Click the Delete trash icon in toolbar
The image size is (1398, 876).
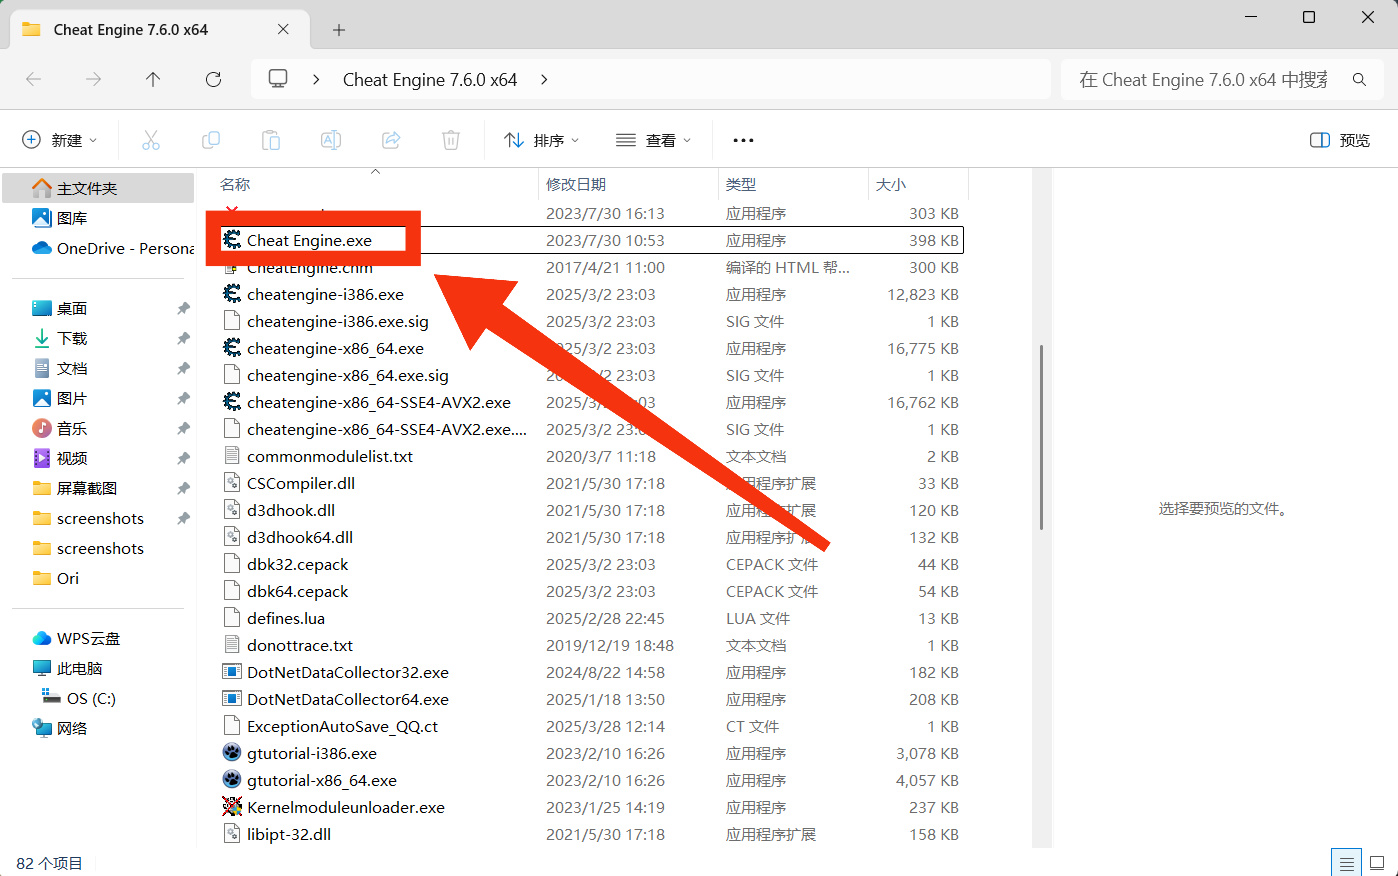[451, 140]
